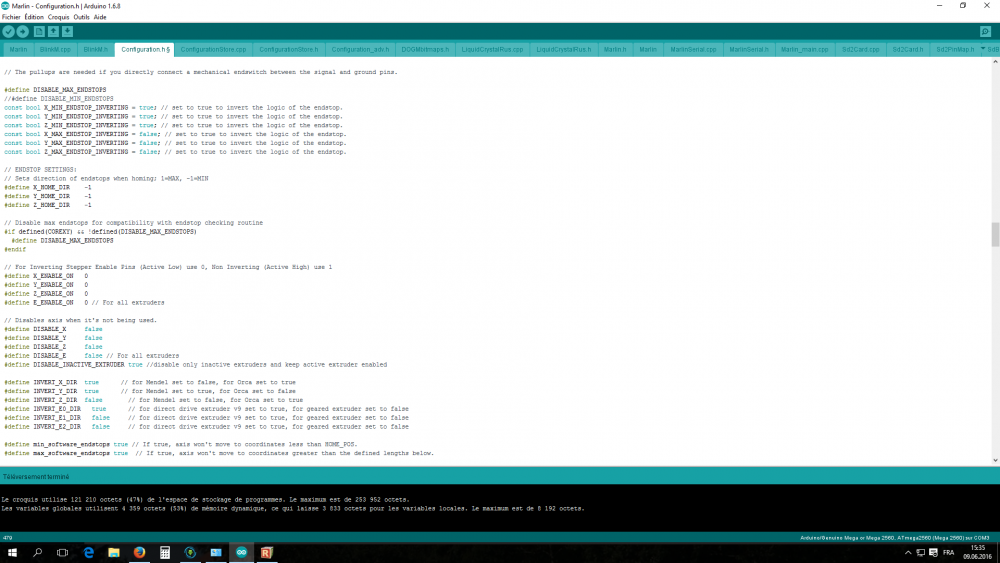Create a new sketch with the New icon
The height and width of the screenshot is (563, 1000).
(x=39, y=31)
